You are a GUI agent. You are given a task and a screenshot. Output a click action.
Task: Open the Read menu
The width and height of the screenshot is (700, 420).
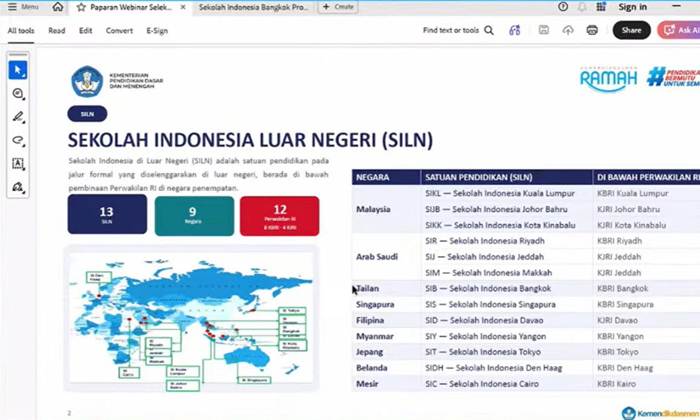click(57, 30)
